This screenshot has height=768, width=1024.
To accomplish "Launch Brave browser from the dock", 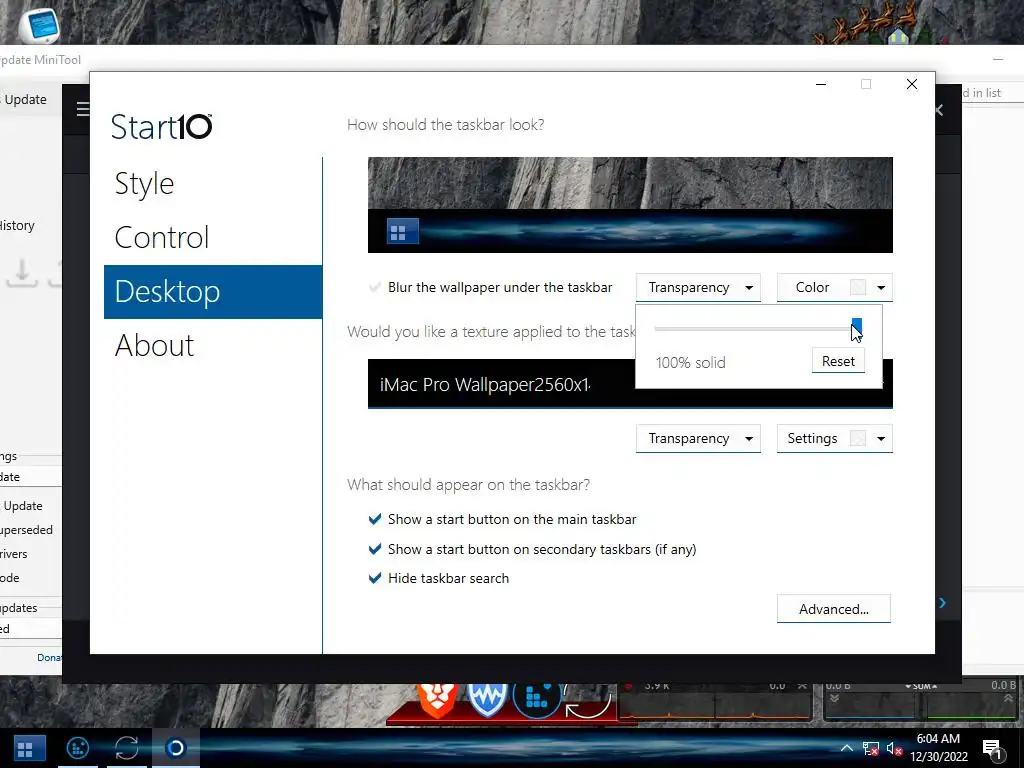I will 436,700.
